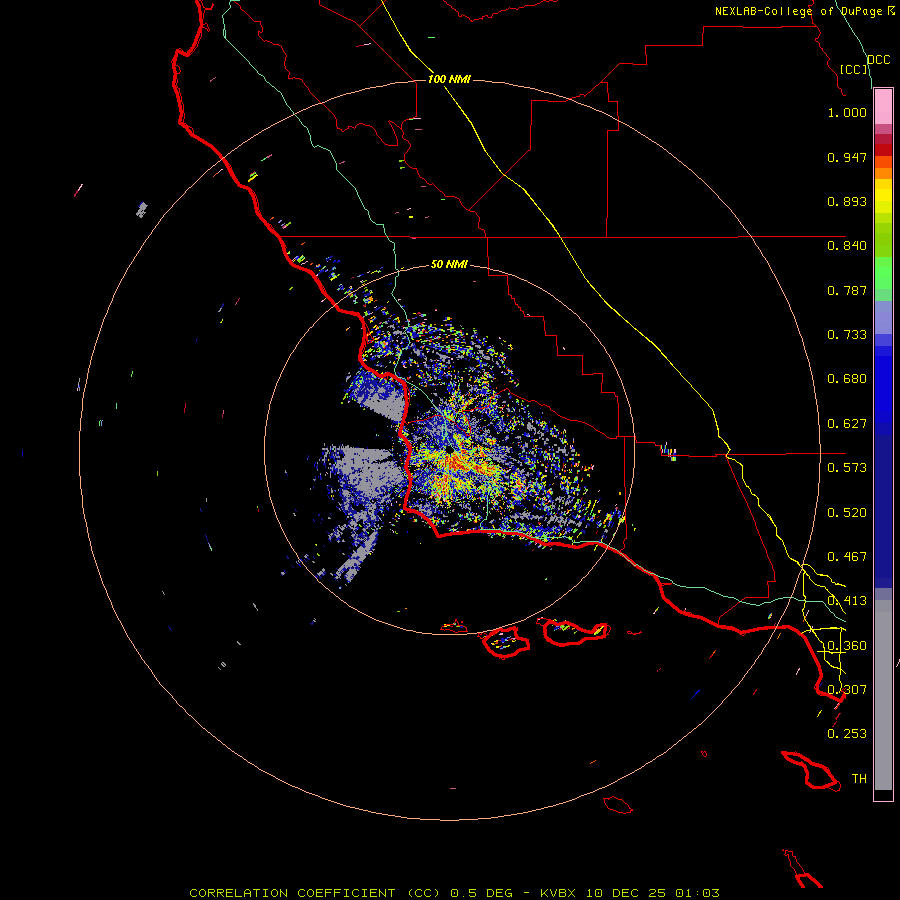Click the 0.893 scale value
This screenshot has height=900, width=900.
click(x=847, y=201)
